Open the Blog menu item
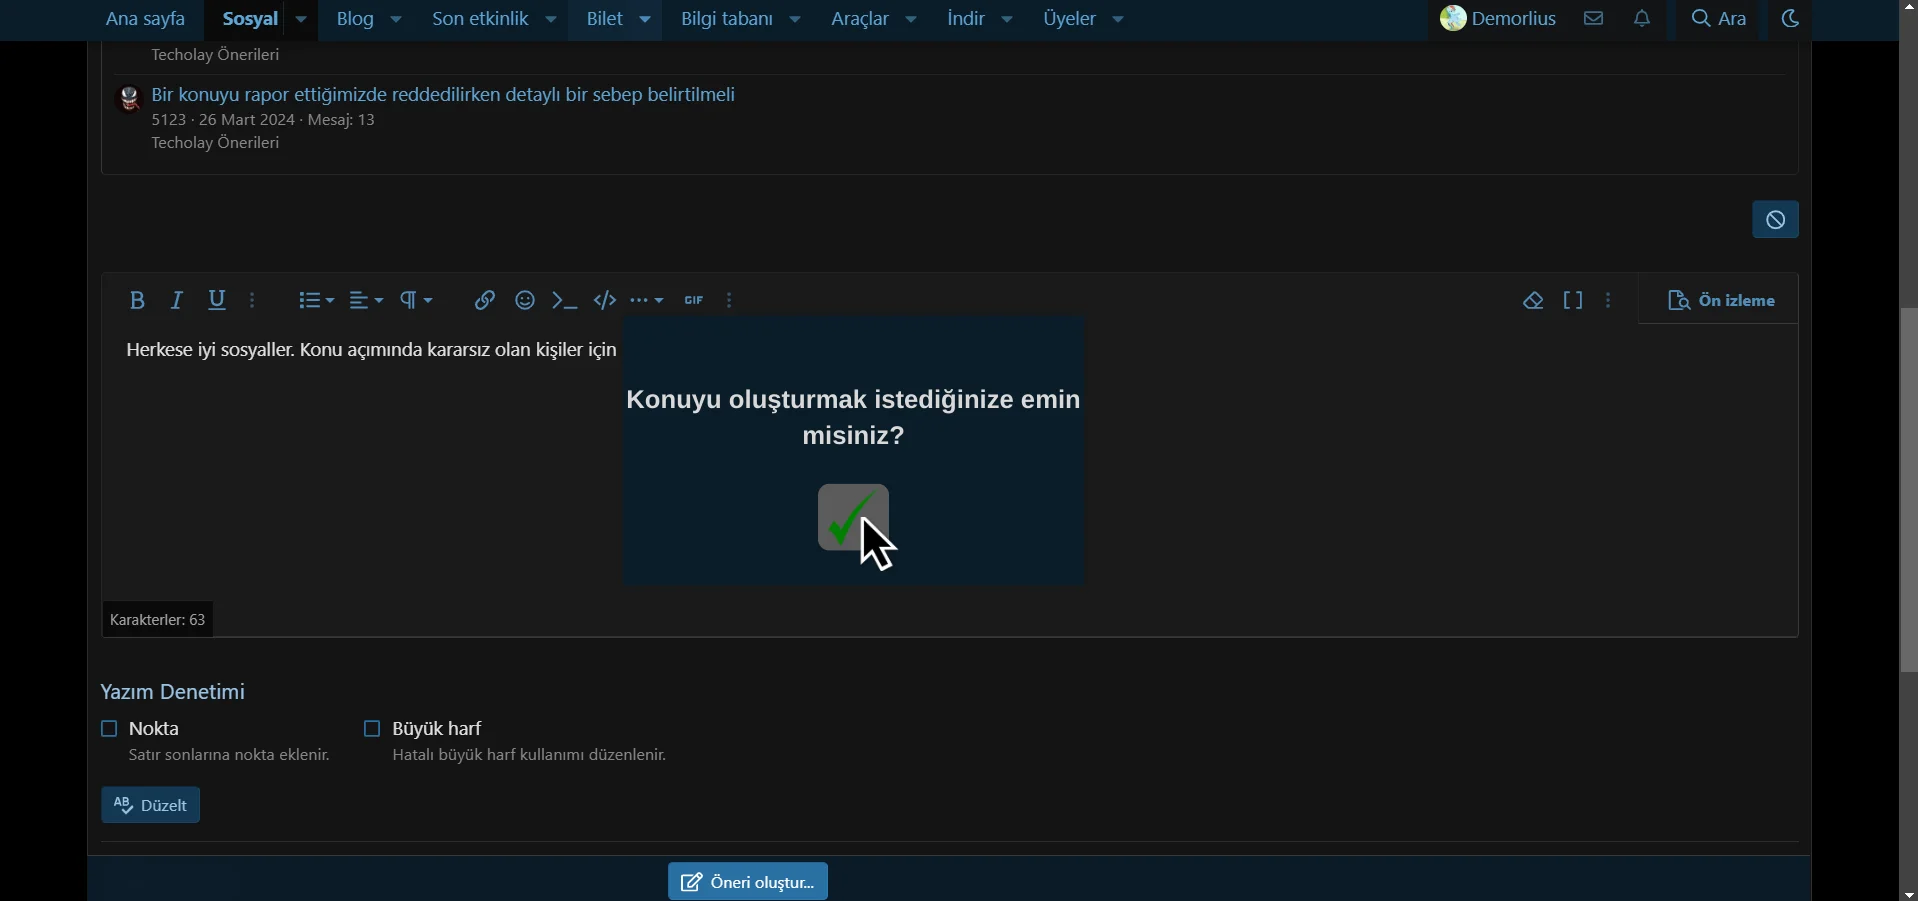The image size is (1918, 901). 356,19
